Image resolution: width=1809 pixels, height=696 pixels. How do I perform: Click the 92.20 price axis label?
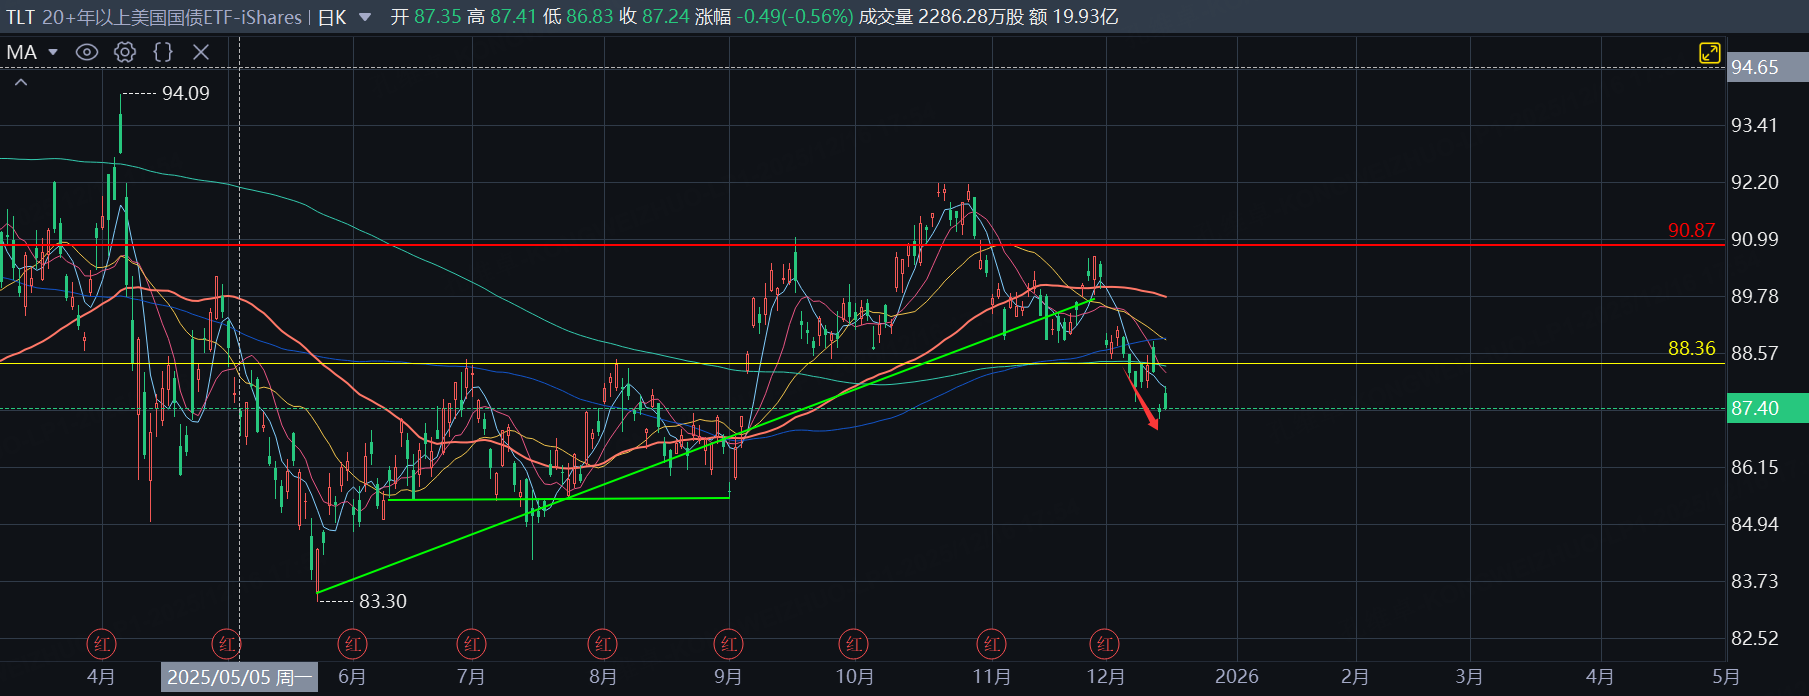click(x=1755, y=182)
